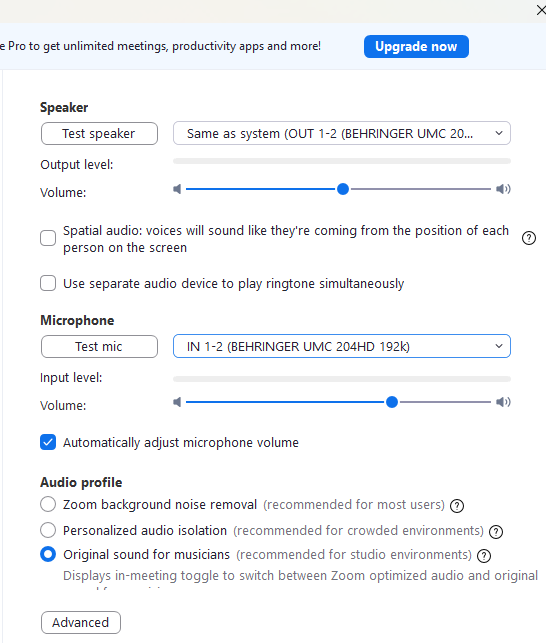The height and width of the screenshot is (643, 546).
Task: Select Original sound for musicians
Action: coord(48,554)
